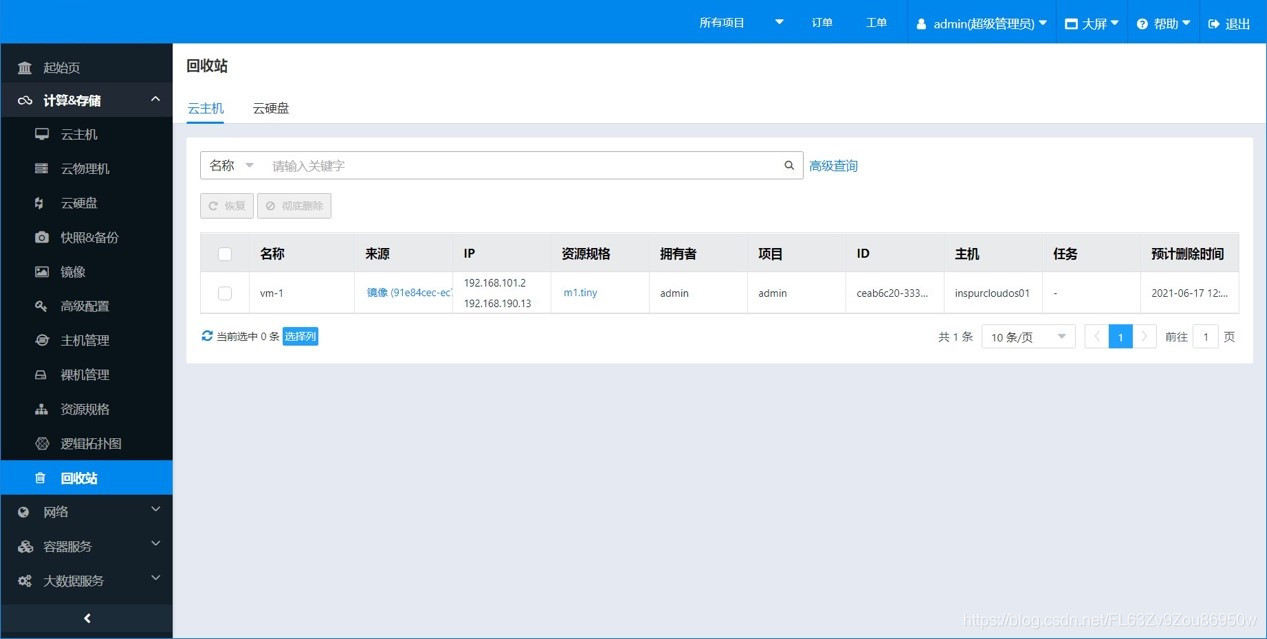Viewport: 1267px width, 639px height.
Task: Click the previous page arrow
Action: [x=1097, y=337]
